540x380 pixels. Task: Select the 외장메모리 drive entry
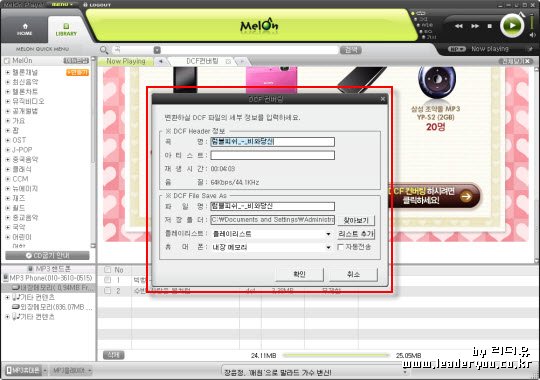52,307
